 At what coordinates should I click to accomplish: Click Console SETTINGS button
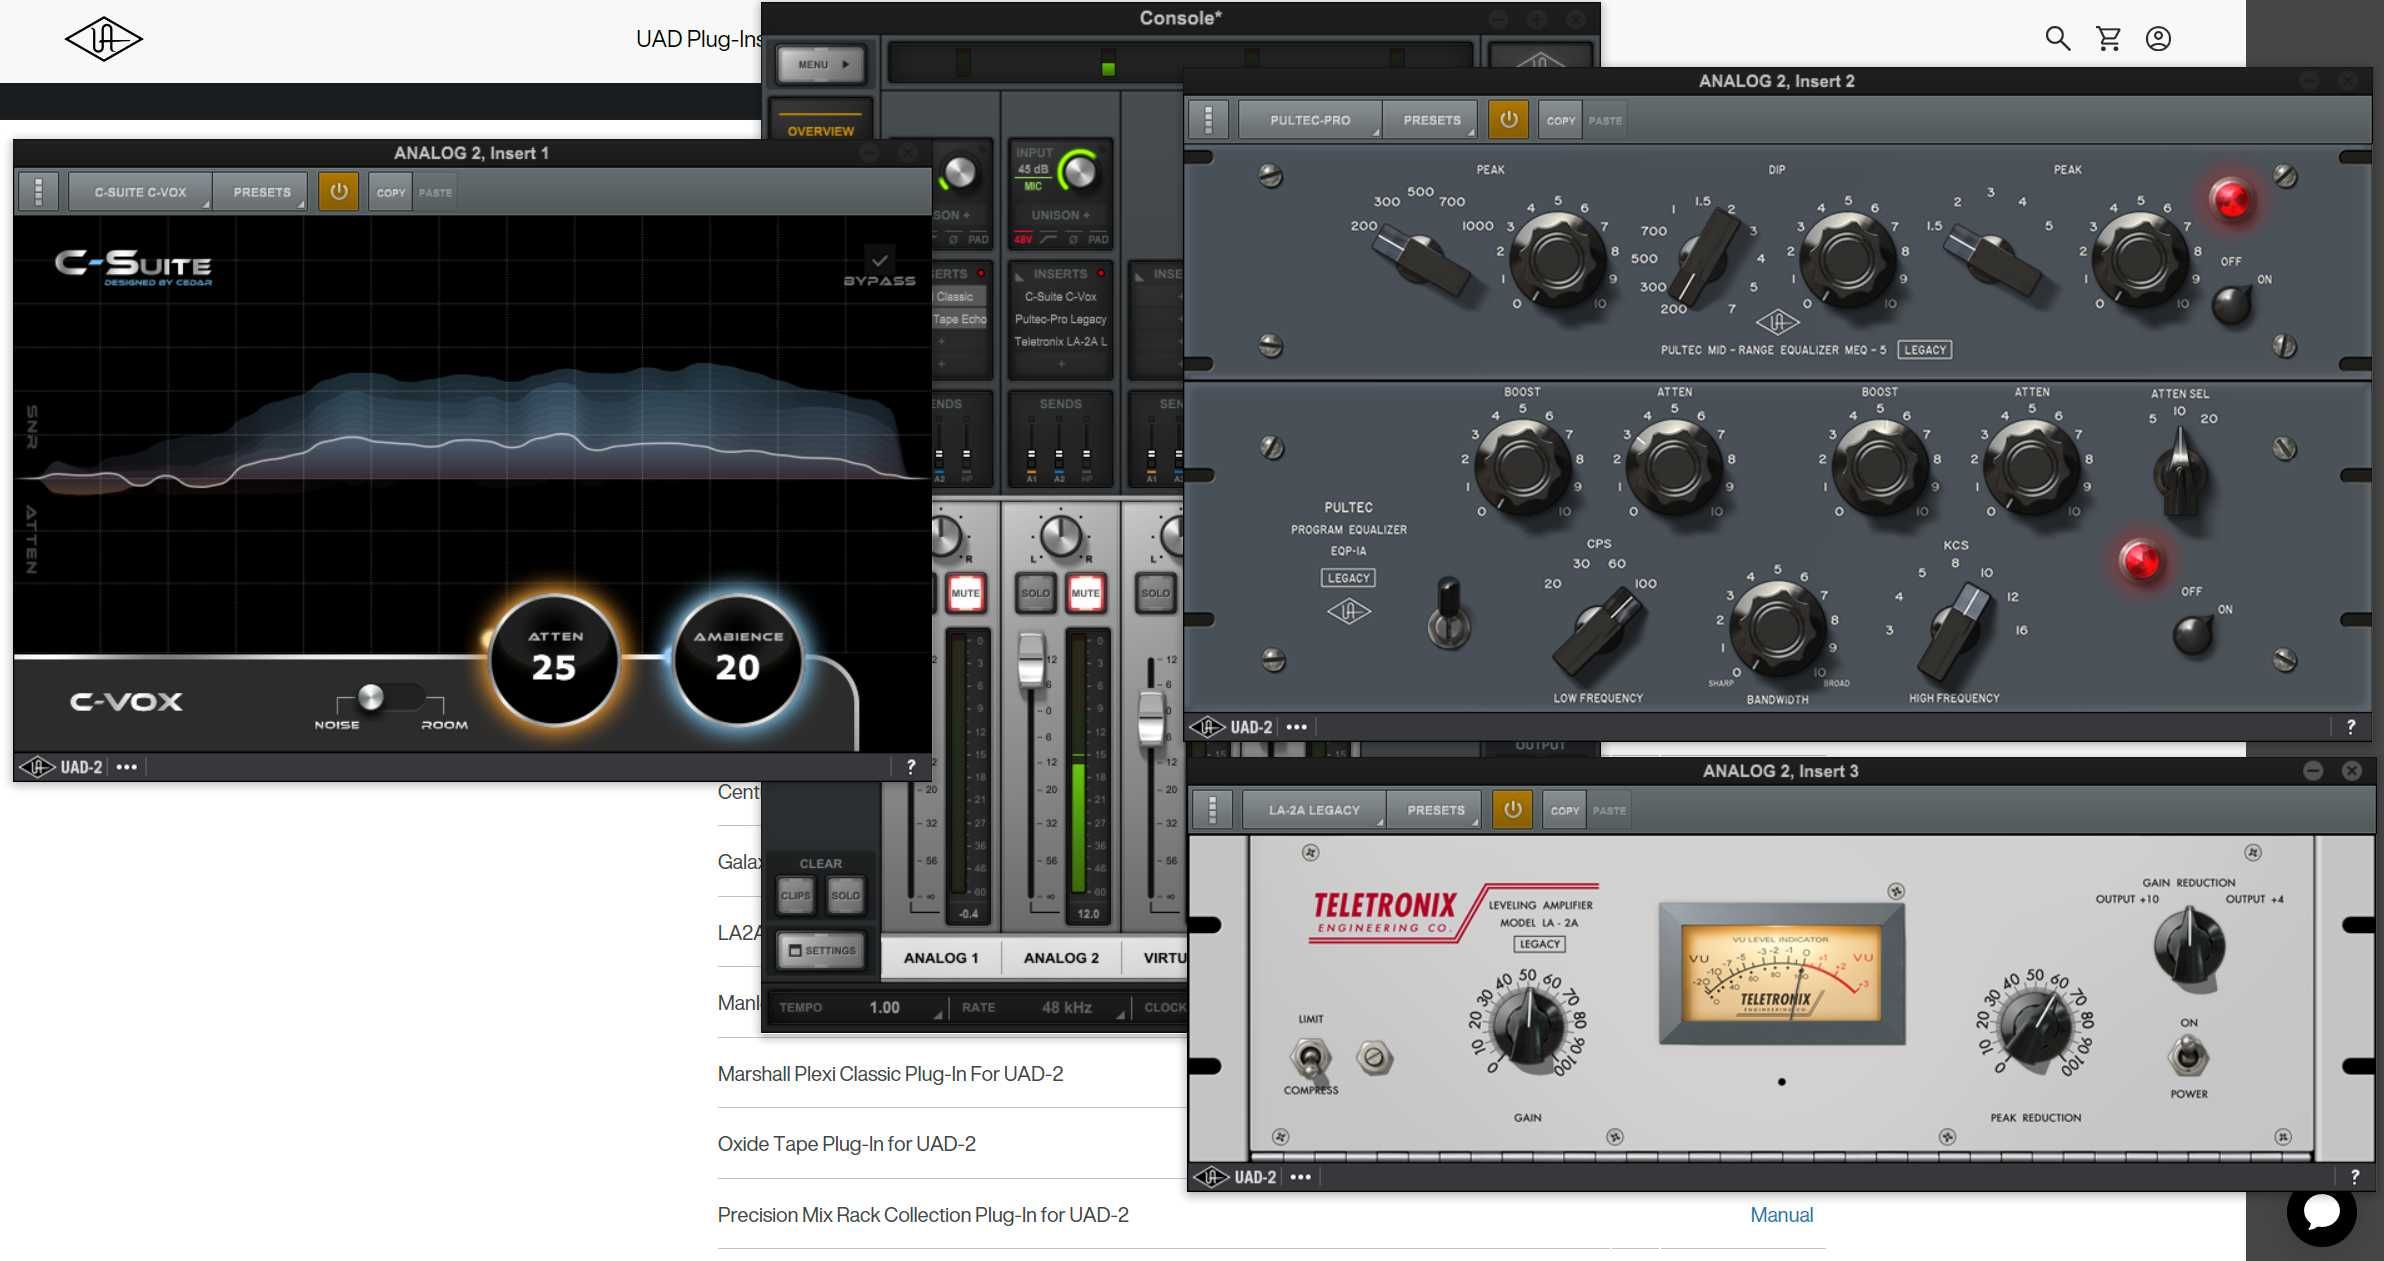click(820, 950)
